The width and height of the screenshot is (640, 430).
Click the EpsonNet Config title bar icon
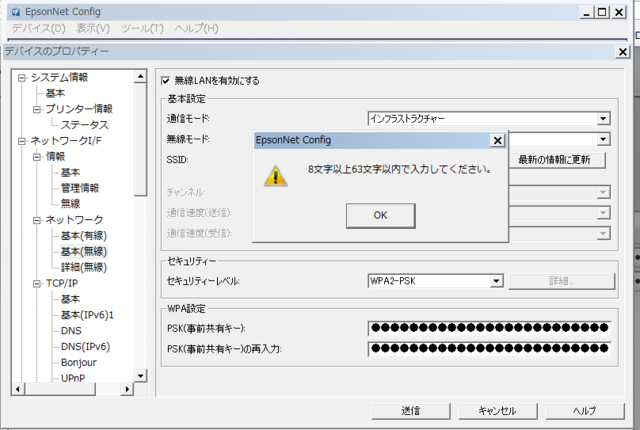point(16,12)
